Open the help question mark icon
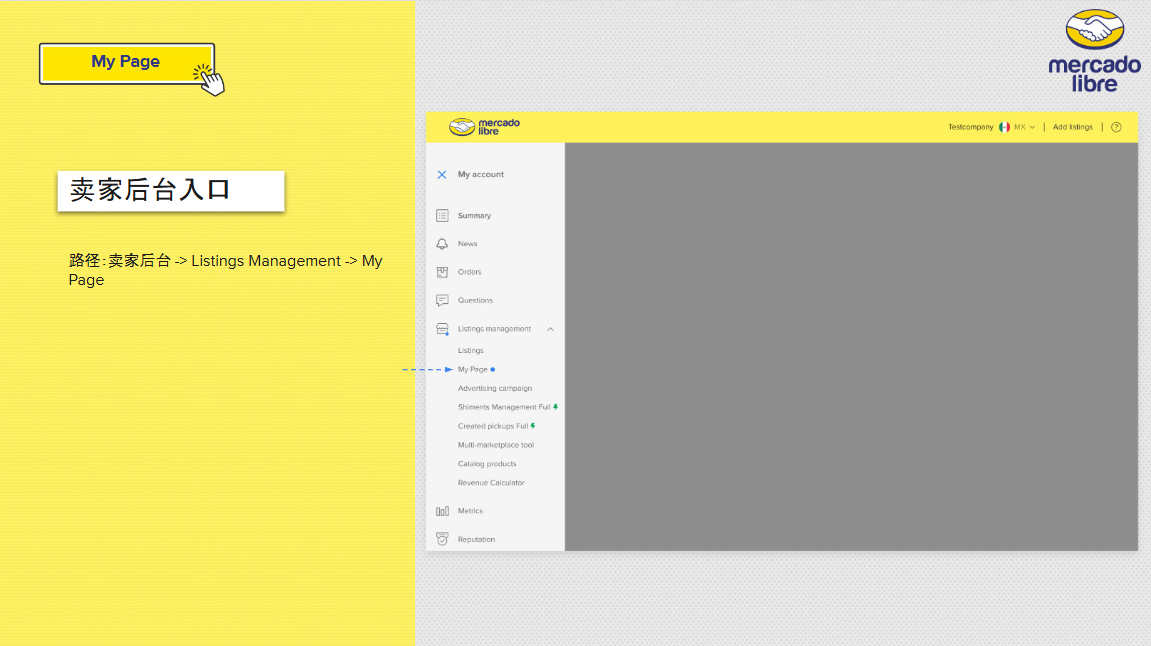The width and height of the screenshot is (1151, 646). tap(1116, 127)
